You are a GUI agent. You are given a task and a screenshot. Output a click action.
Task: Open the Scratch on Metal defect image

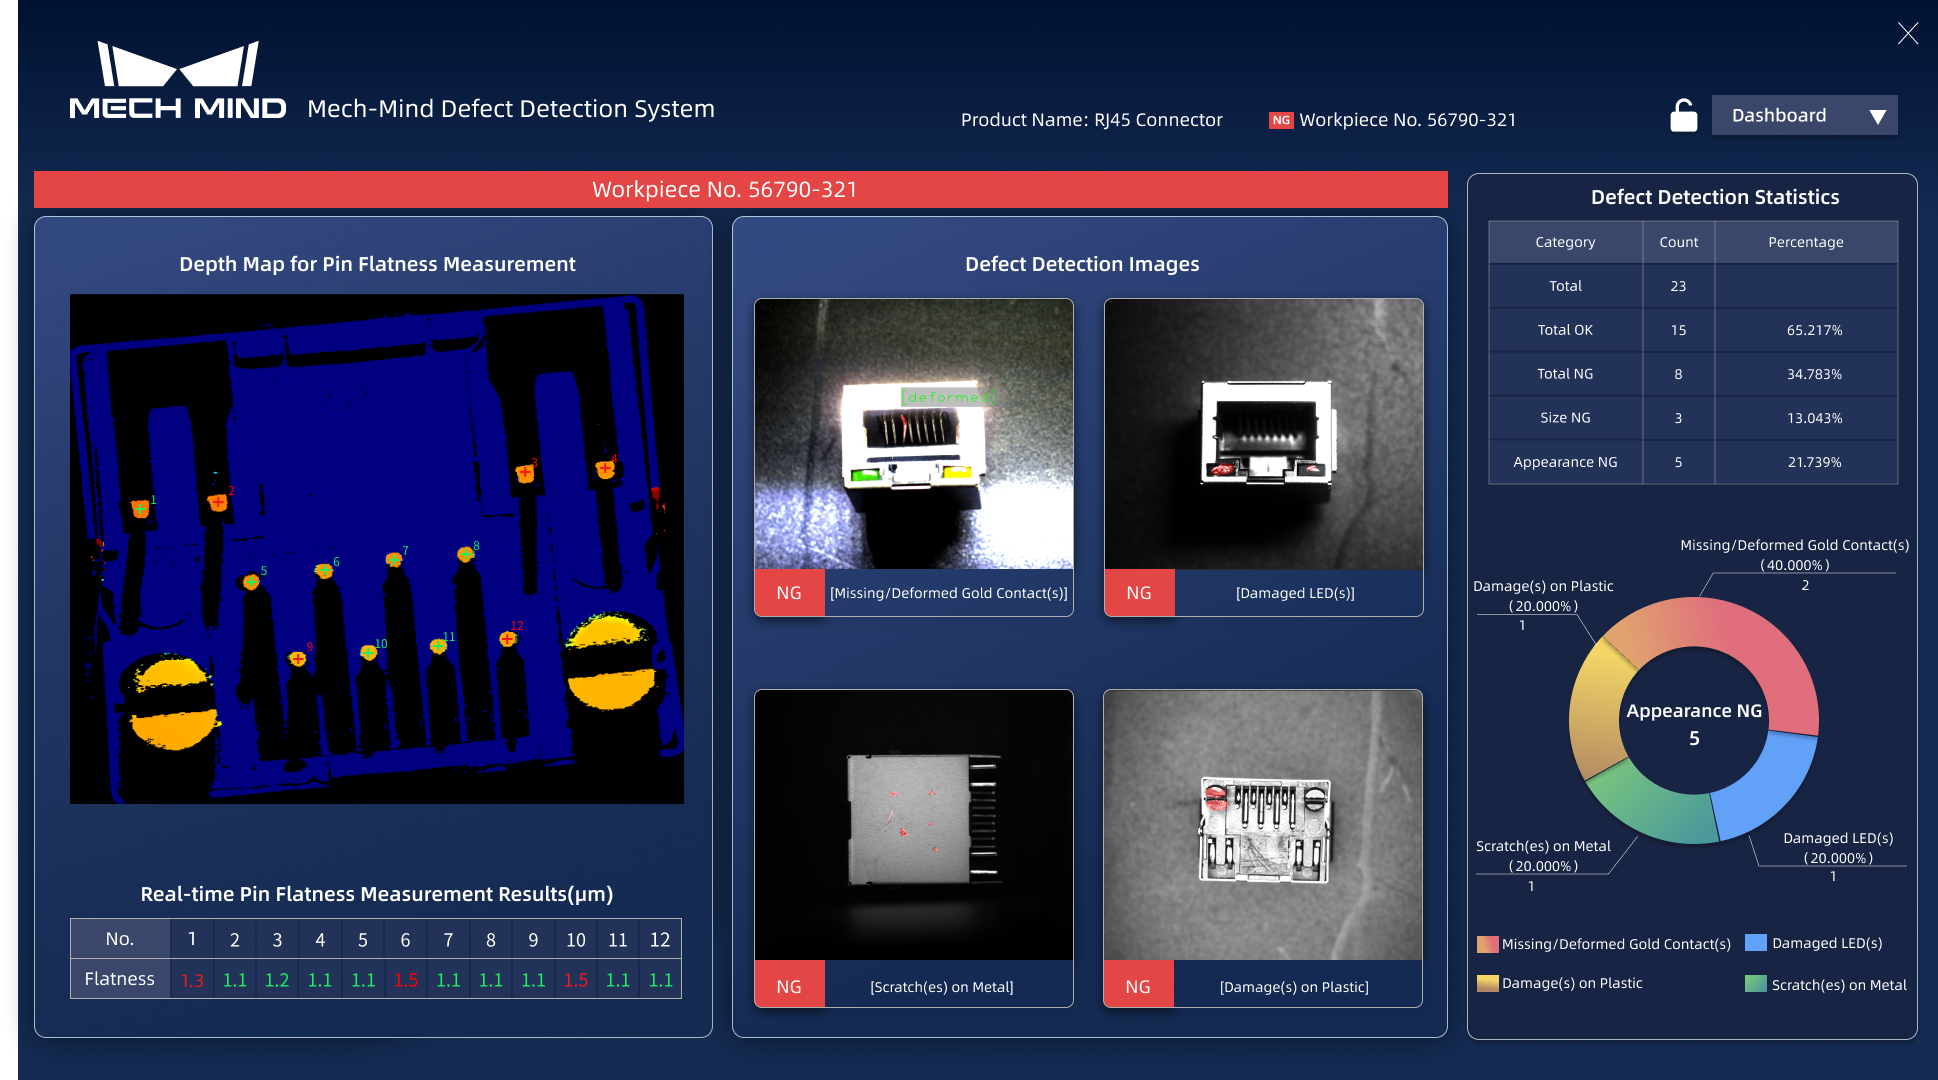[913, 824]
